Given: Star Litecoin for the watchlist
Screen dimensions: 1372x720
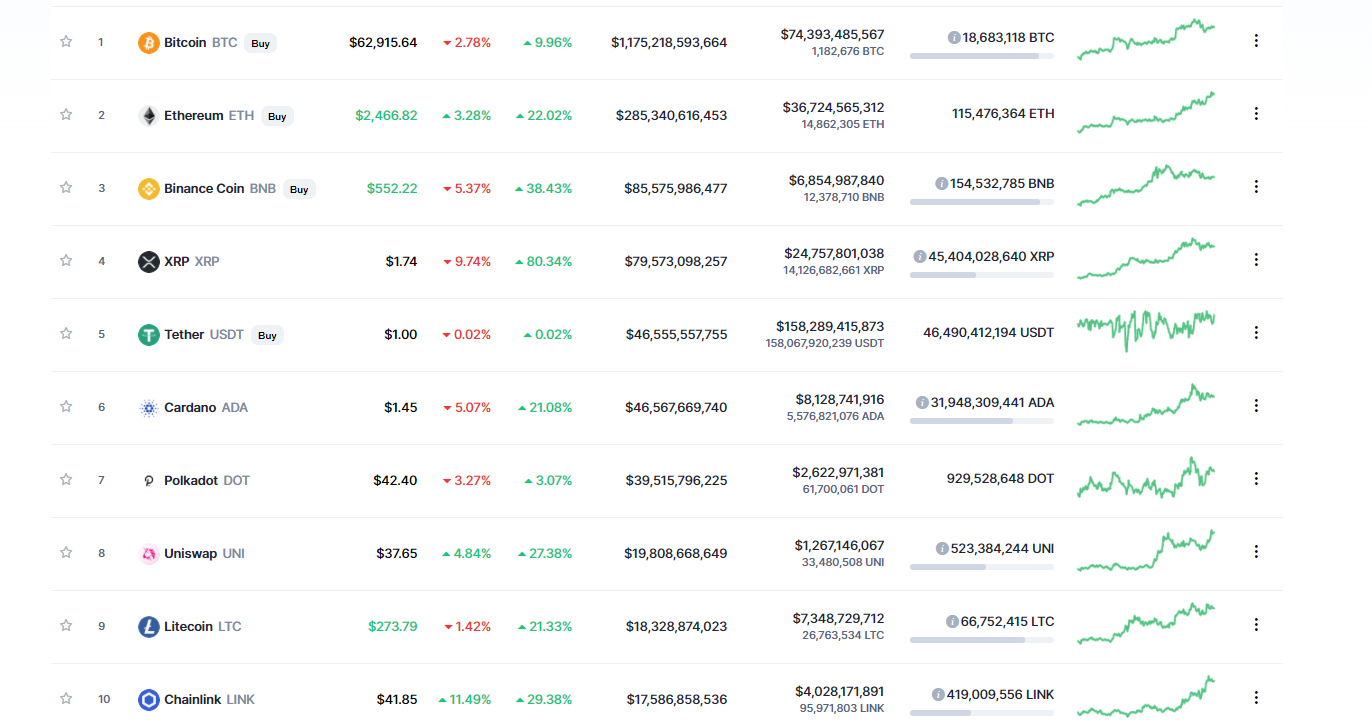Looking at the screenshot, I should pos(66,626).
